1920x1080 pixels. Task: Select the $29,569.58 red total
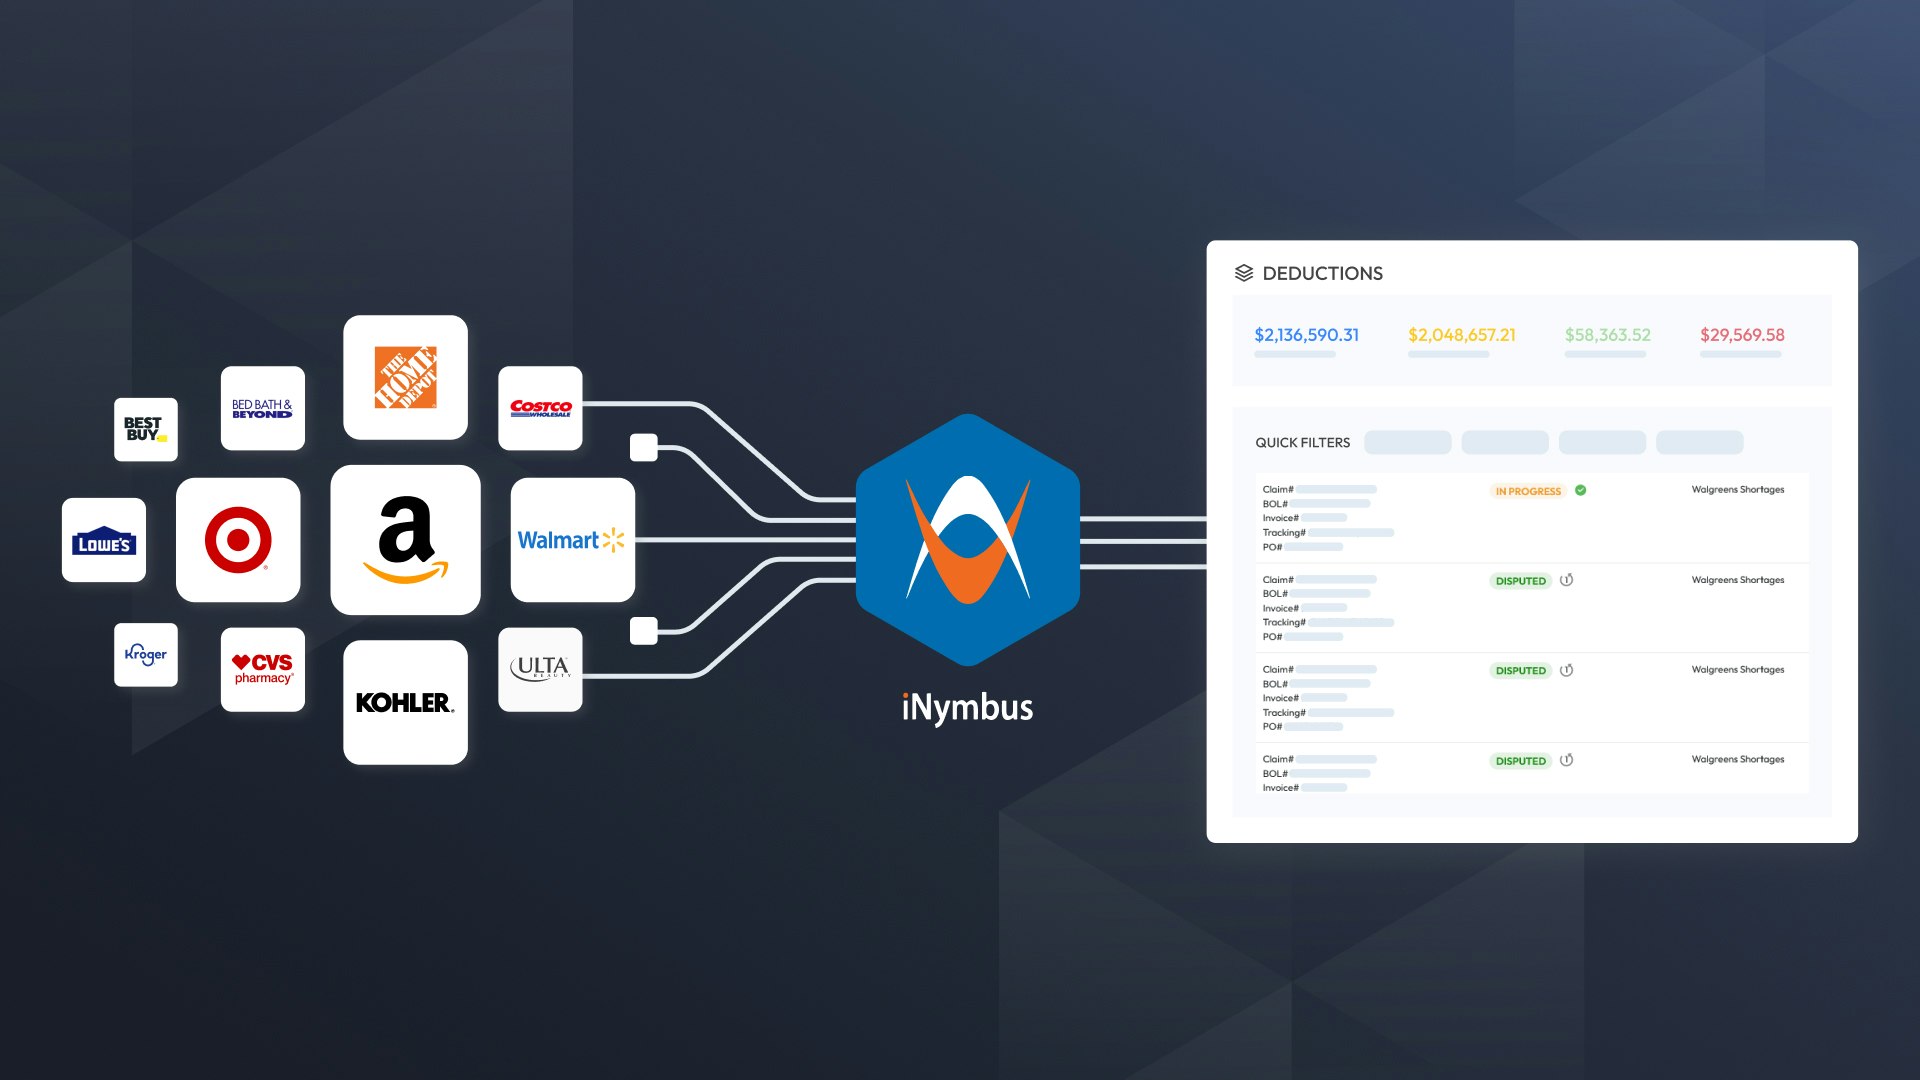(1742, 335)
